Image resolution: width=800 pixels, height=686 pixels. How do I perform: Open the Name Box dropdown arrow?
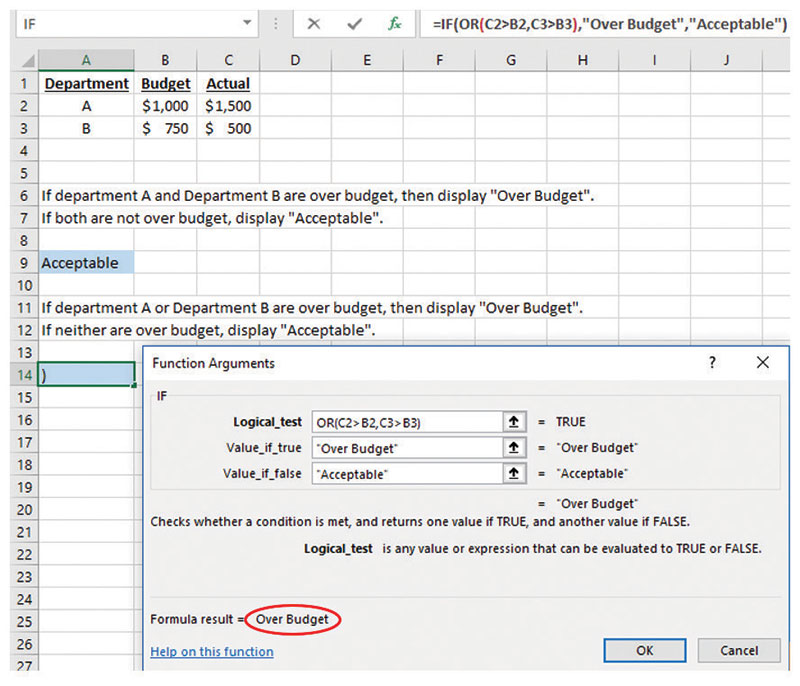click(247, 23)
